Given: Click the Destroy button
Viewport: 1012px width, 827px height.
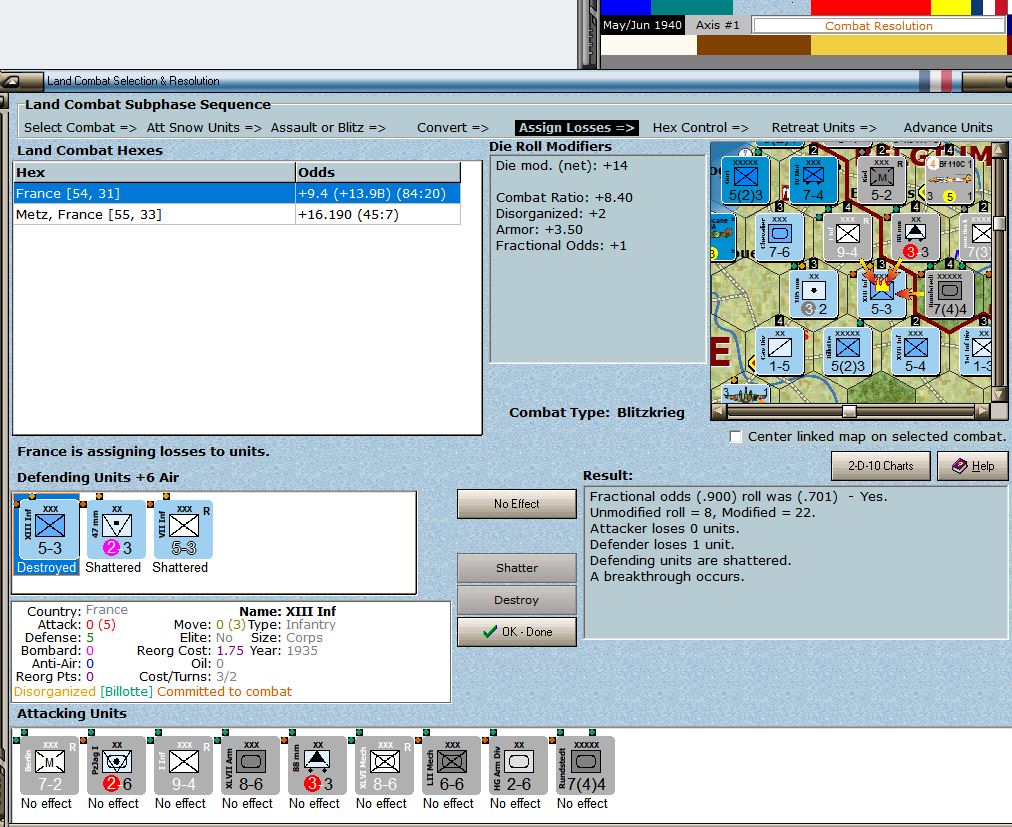Looking at the screenshot, I should (x=516, y=600).
